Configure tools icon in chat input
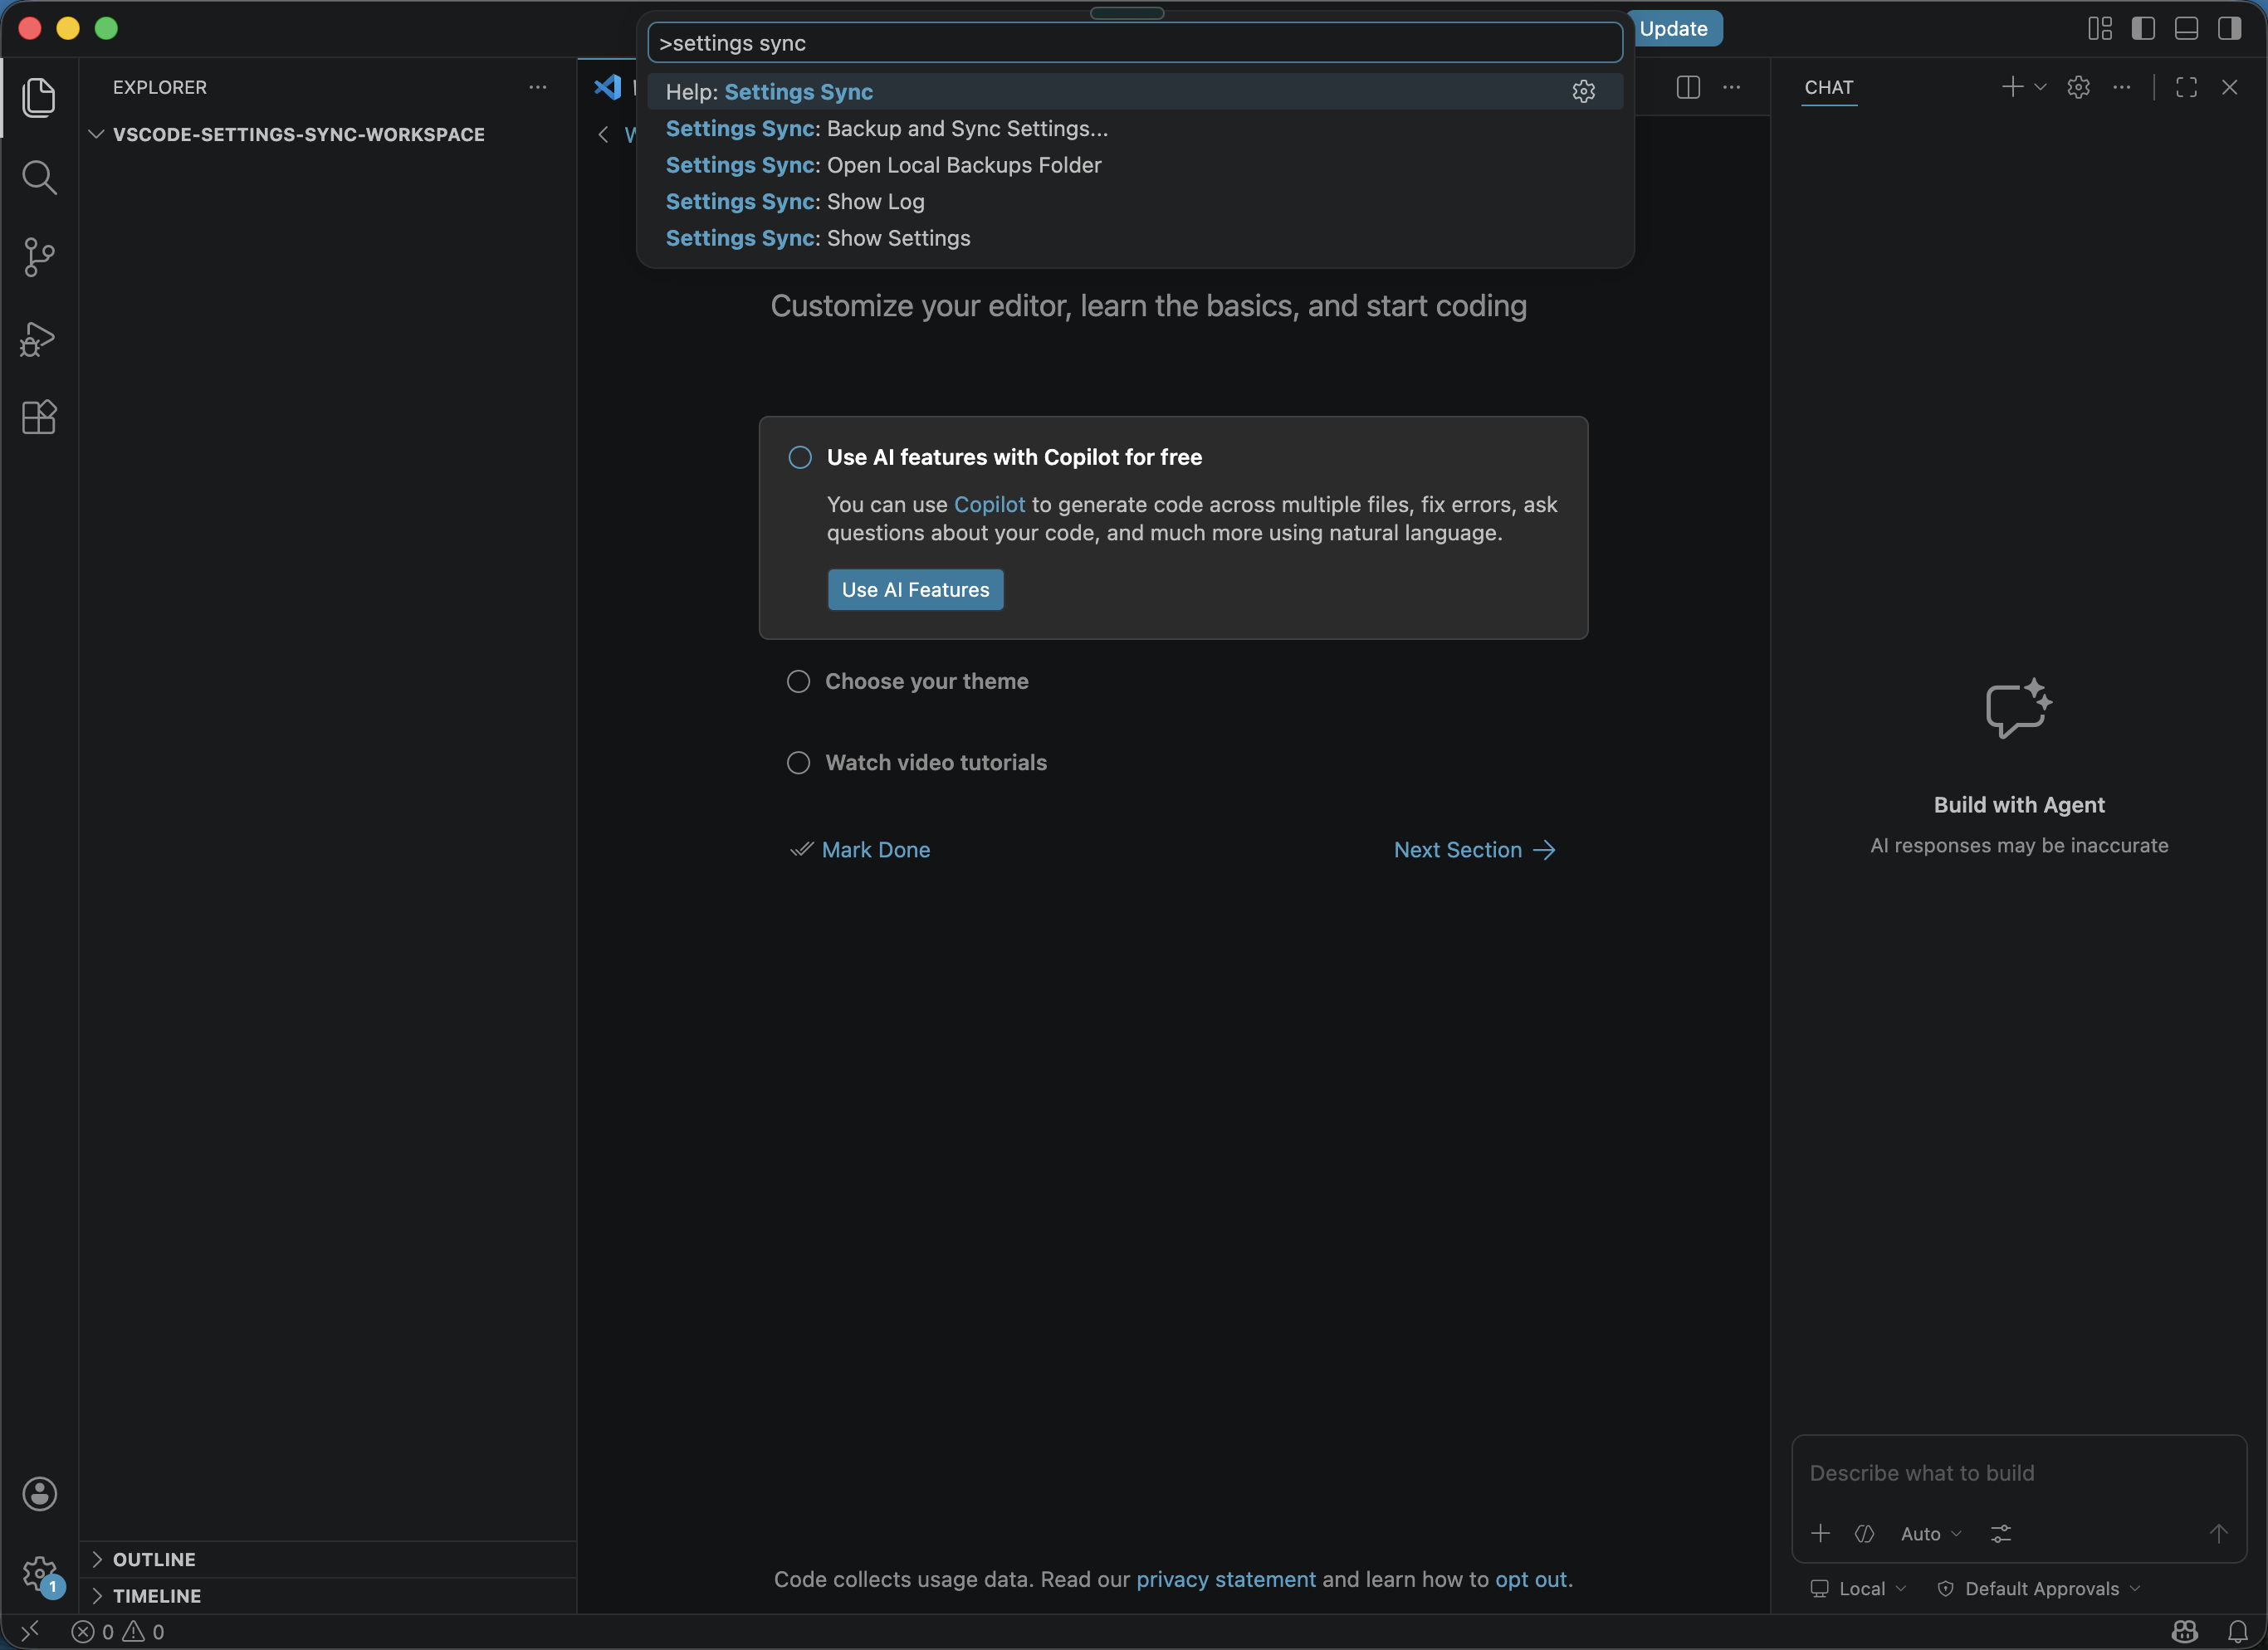Image resolution: width=2268 pixels, height=1650 pixels. [2001, 1534]
